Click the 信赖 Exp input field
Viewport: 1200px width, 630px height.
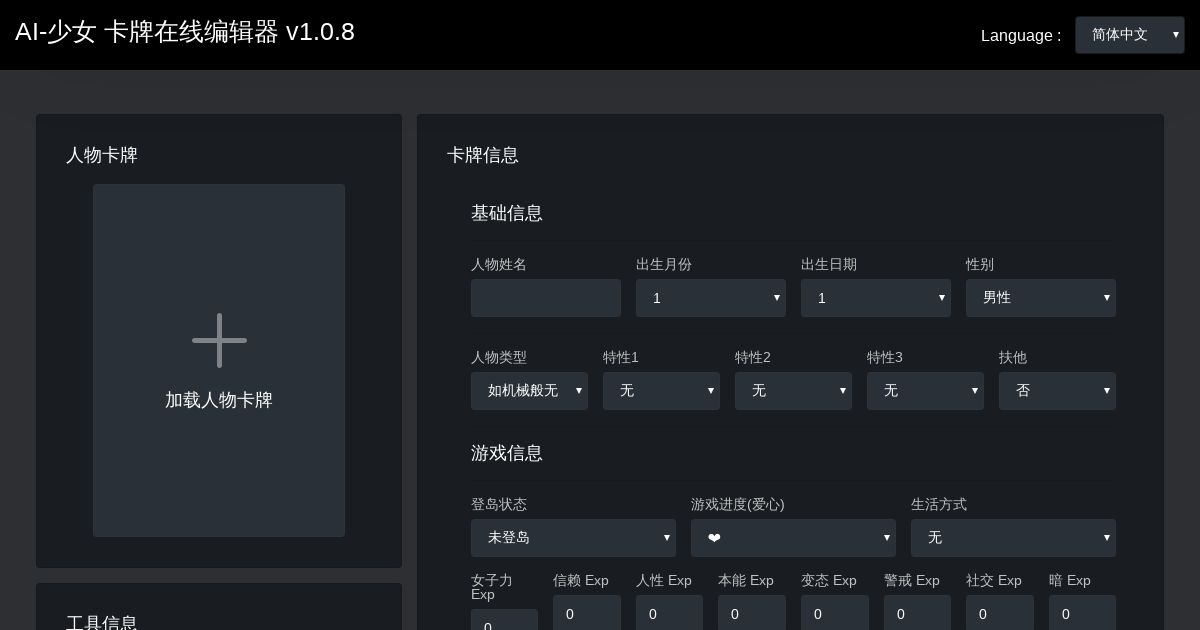click(x=587, y=613)
